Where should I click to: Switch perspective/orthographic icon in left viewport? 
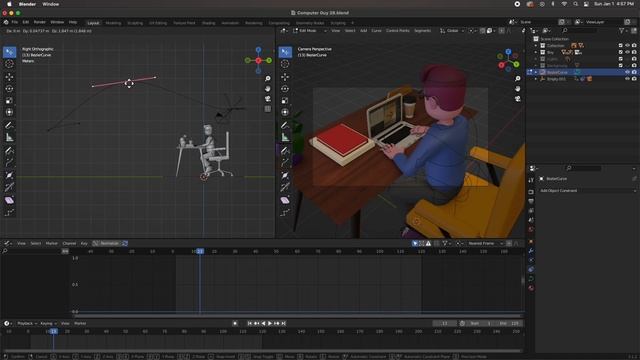(268, 109)
